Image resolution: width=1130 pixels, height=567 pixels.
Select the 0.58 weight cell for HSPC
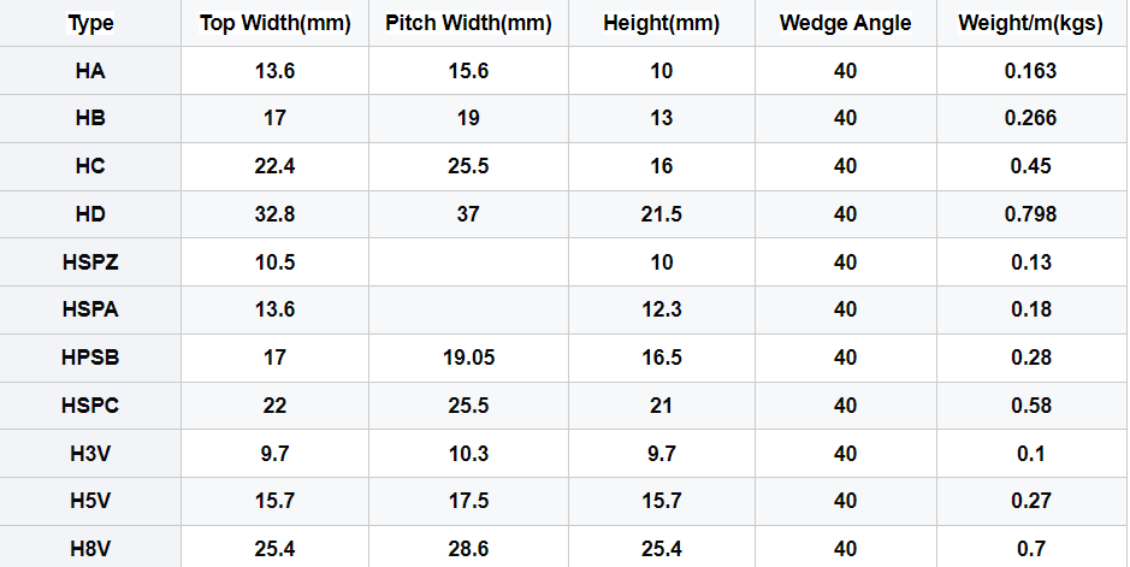pyautogui.click(x=1031, y=406)
